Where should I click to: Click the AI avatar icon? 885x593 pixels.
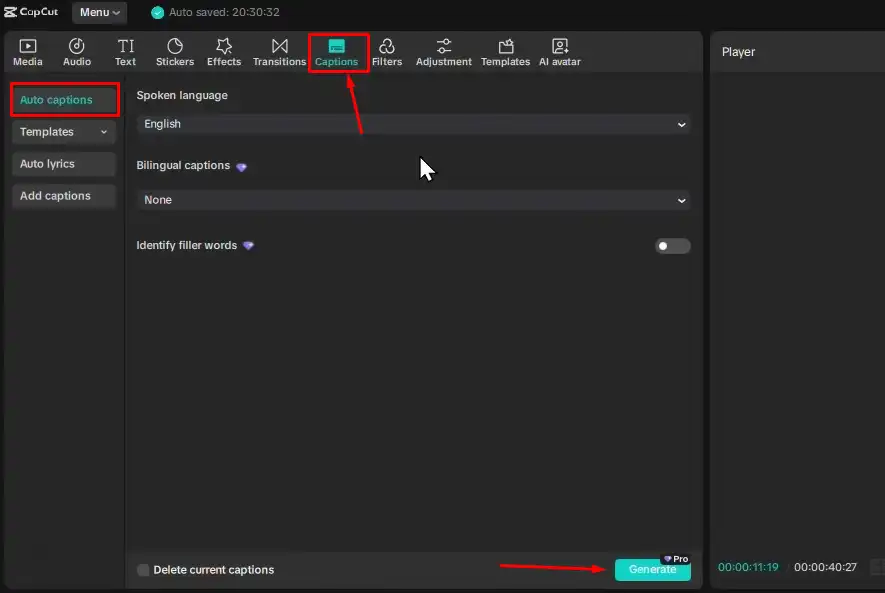point(559,51)
